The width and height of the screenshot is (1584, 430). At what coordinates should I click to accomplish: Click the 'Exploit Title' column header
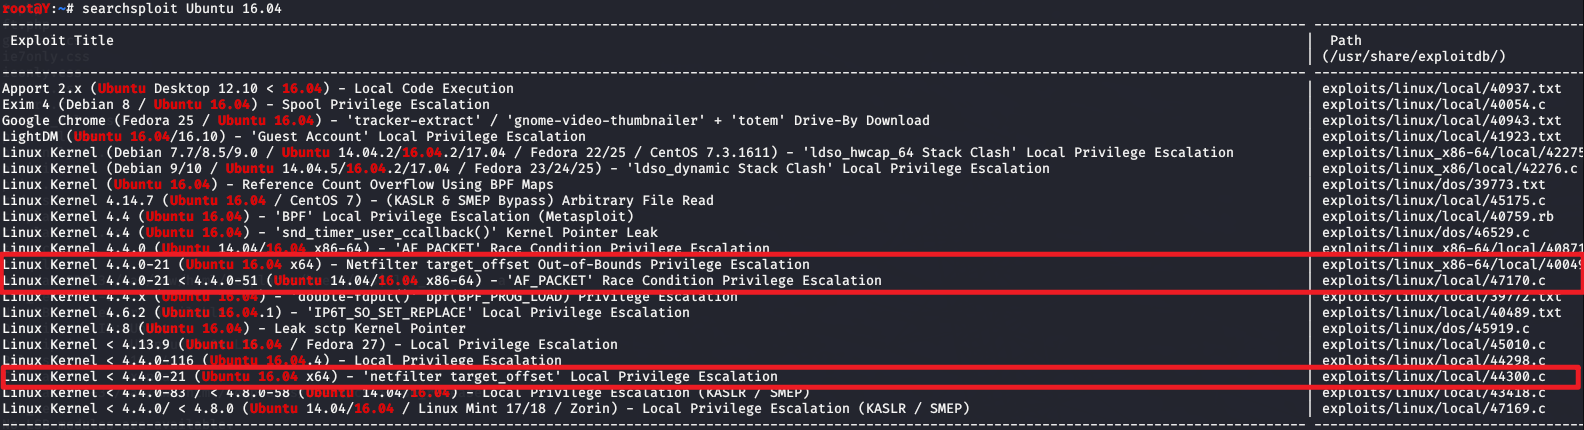pos(62,41)
